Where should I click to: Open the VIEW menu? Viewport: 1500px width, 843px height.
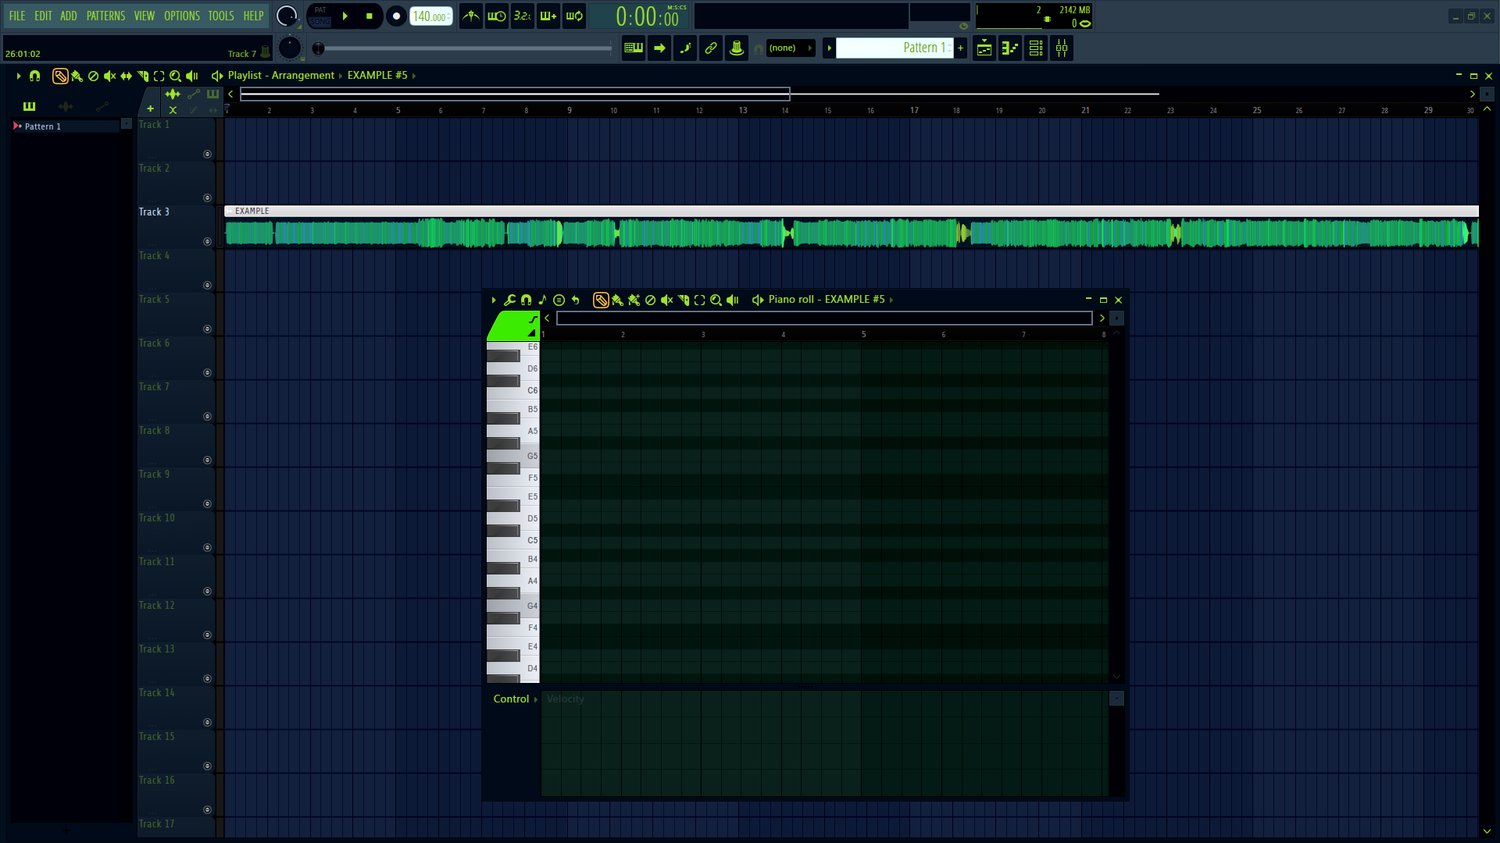[x=145, y=16]
